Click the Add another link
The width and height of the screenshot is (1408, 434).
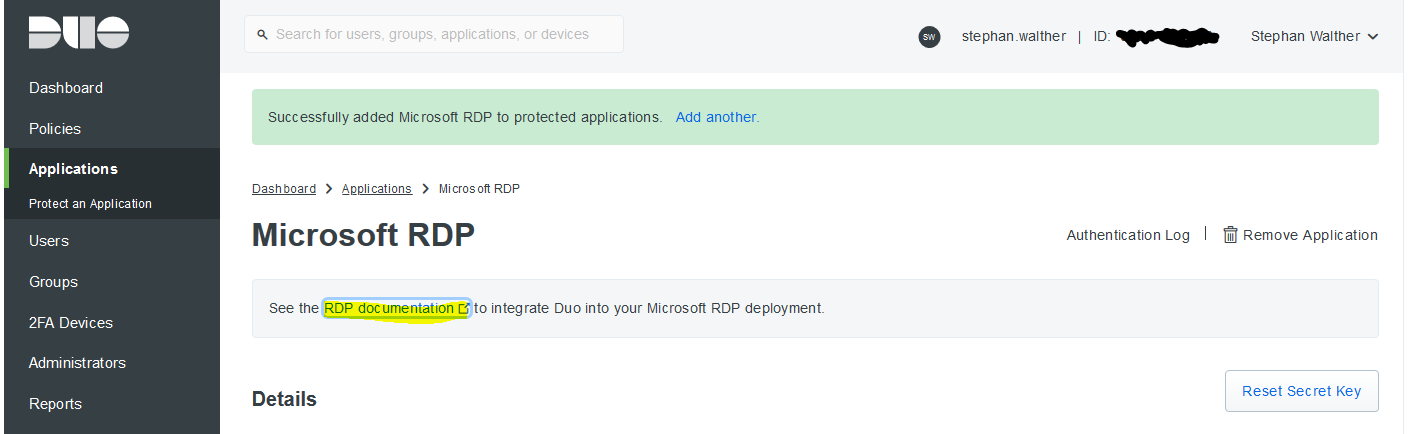point(716,117)
